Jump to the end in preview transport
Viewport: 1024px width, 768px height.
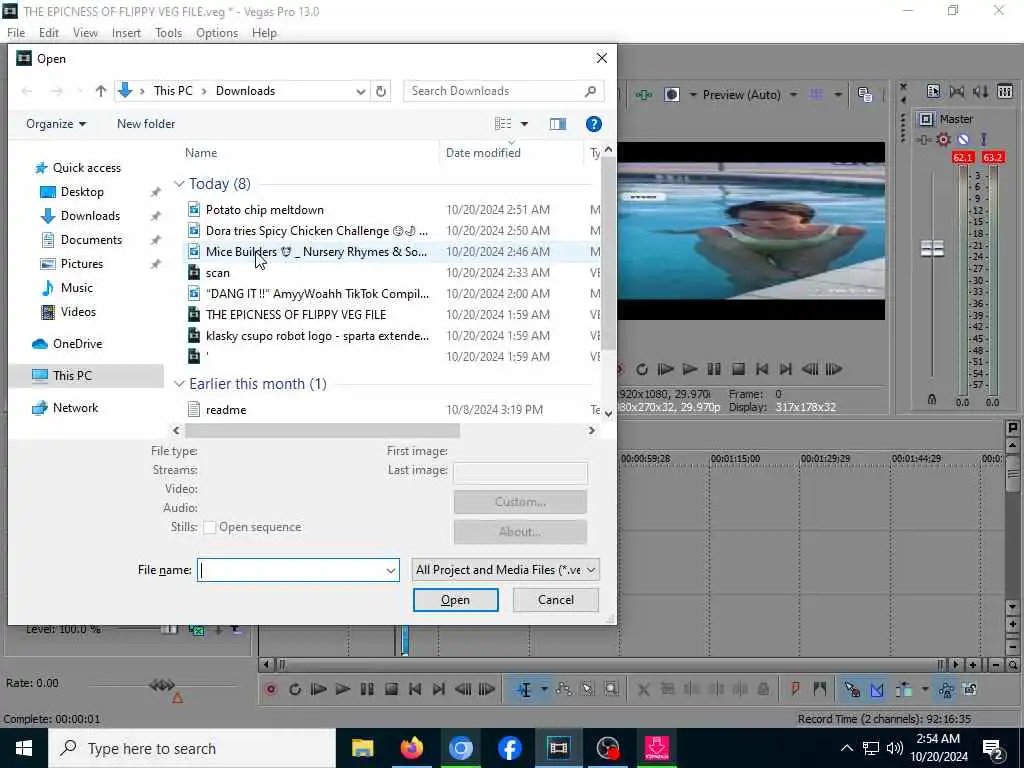786,370
